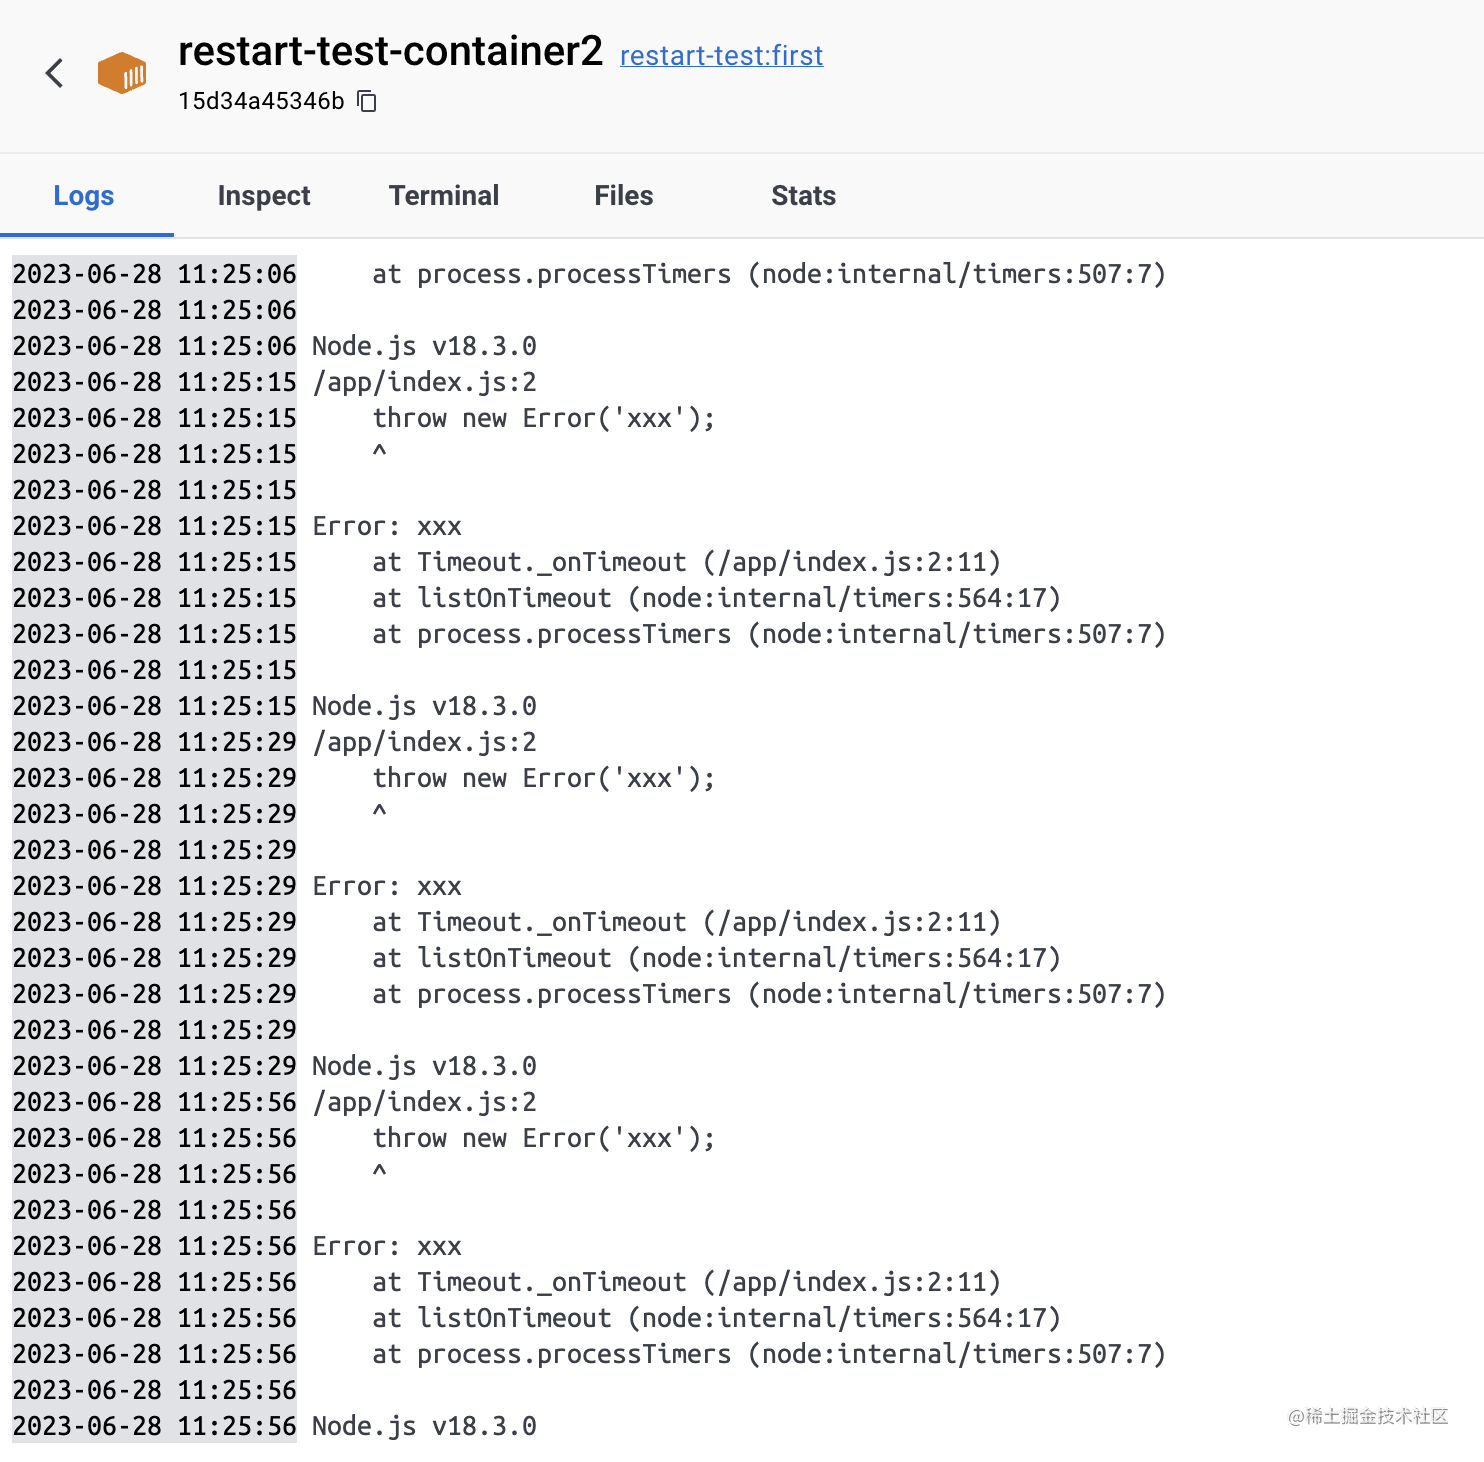Image resolution: width=1484 pixels, height=1462 pixels.
Task: Click the Node.js v18.3.0 line at 11:25:06
Action: [x=424, y=346]
